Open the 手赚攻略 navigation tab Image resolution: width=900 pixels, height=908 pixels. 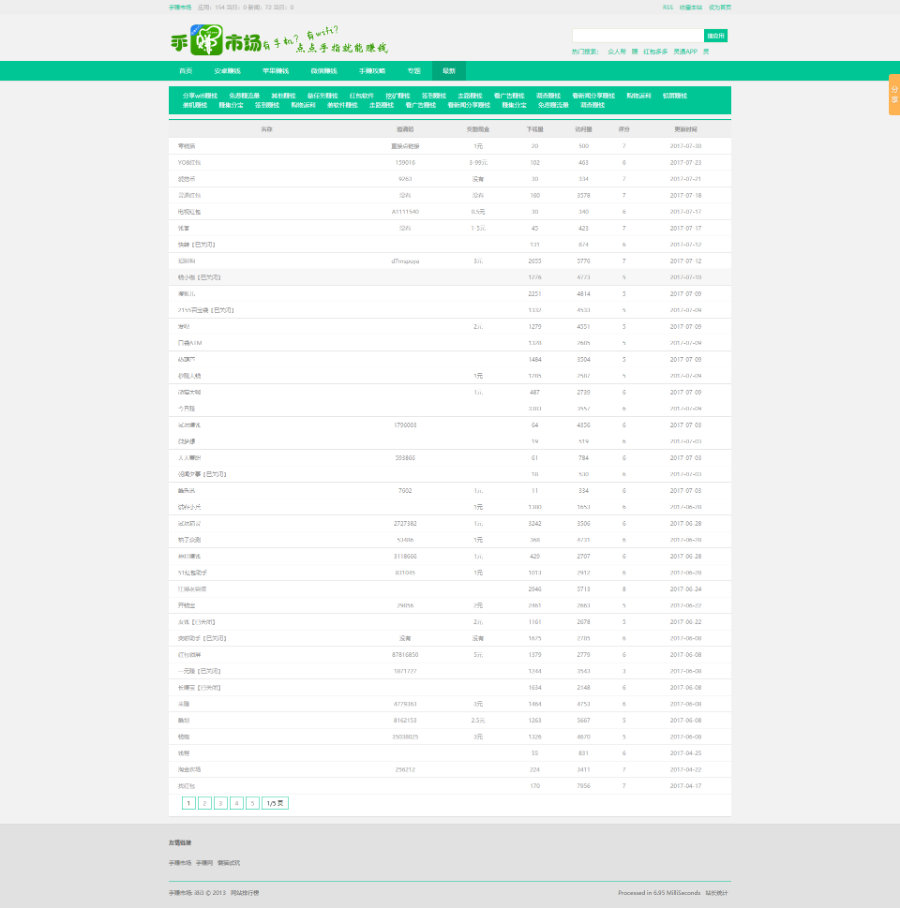tap(372, 71)
